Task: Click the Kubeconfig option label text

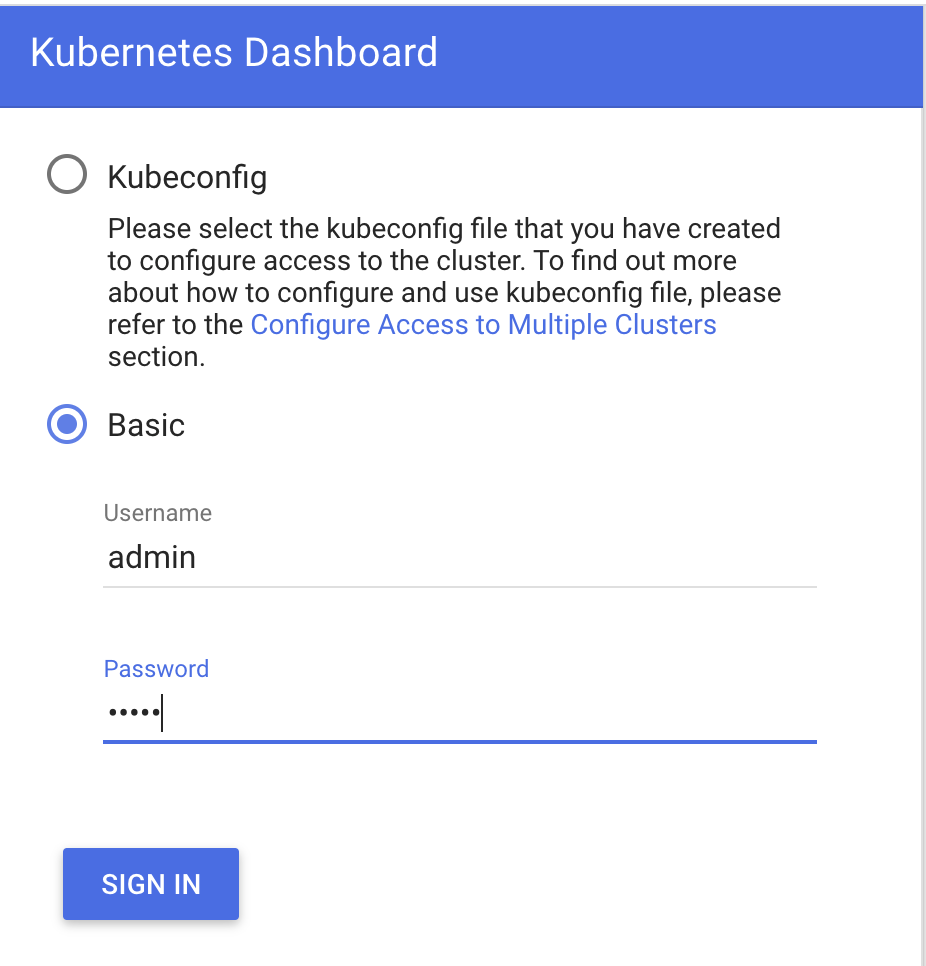Action: [187, 177]
